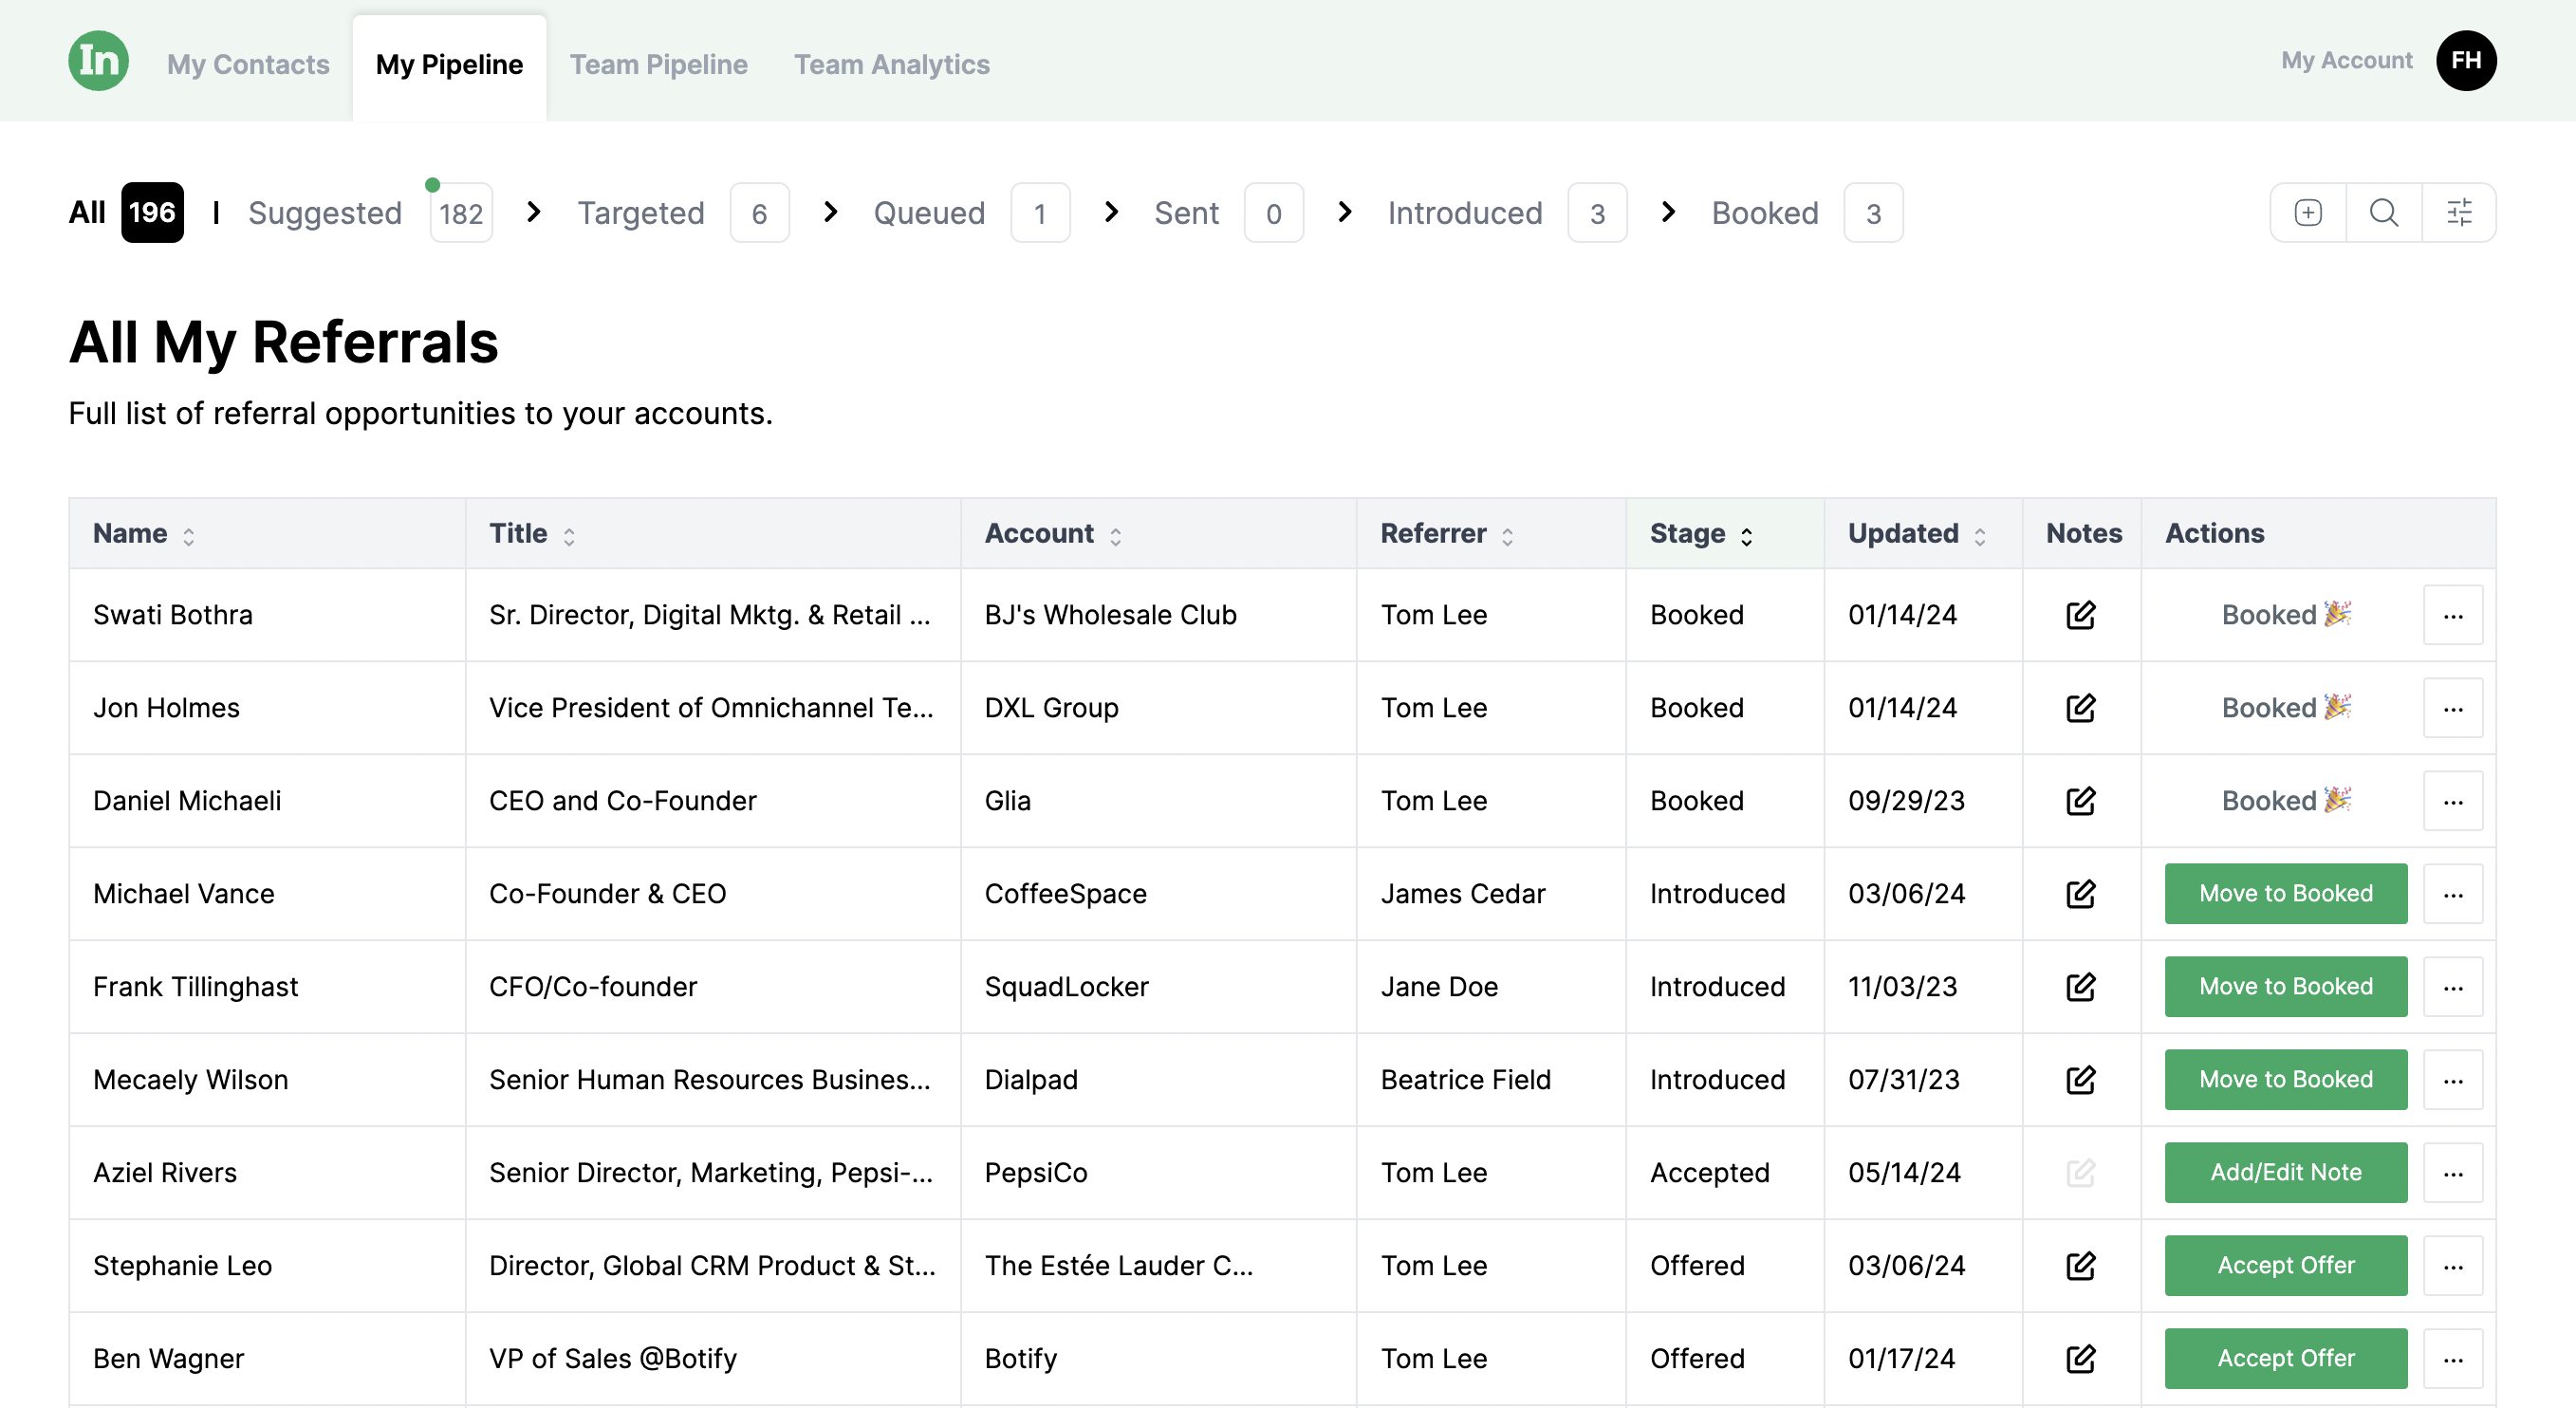2576x1408 pixels.
Task: Edit note for Swati Bothra
Action: (2080, 615)
